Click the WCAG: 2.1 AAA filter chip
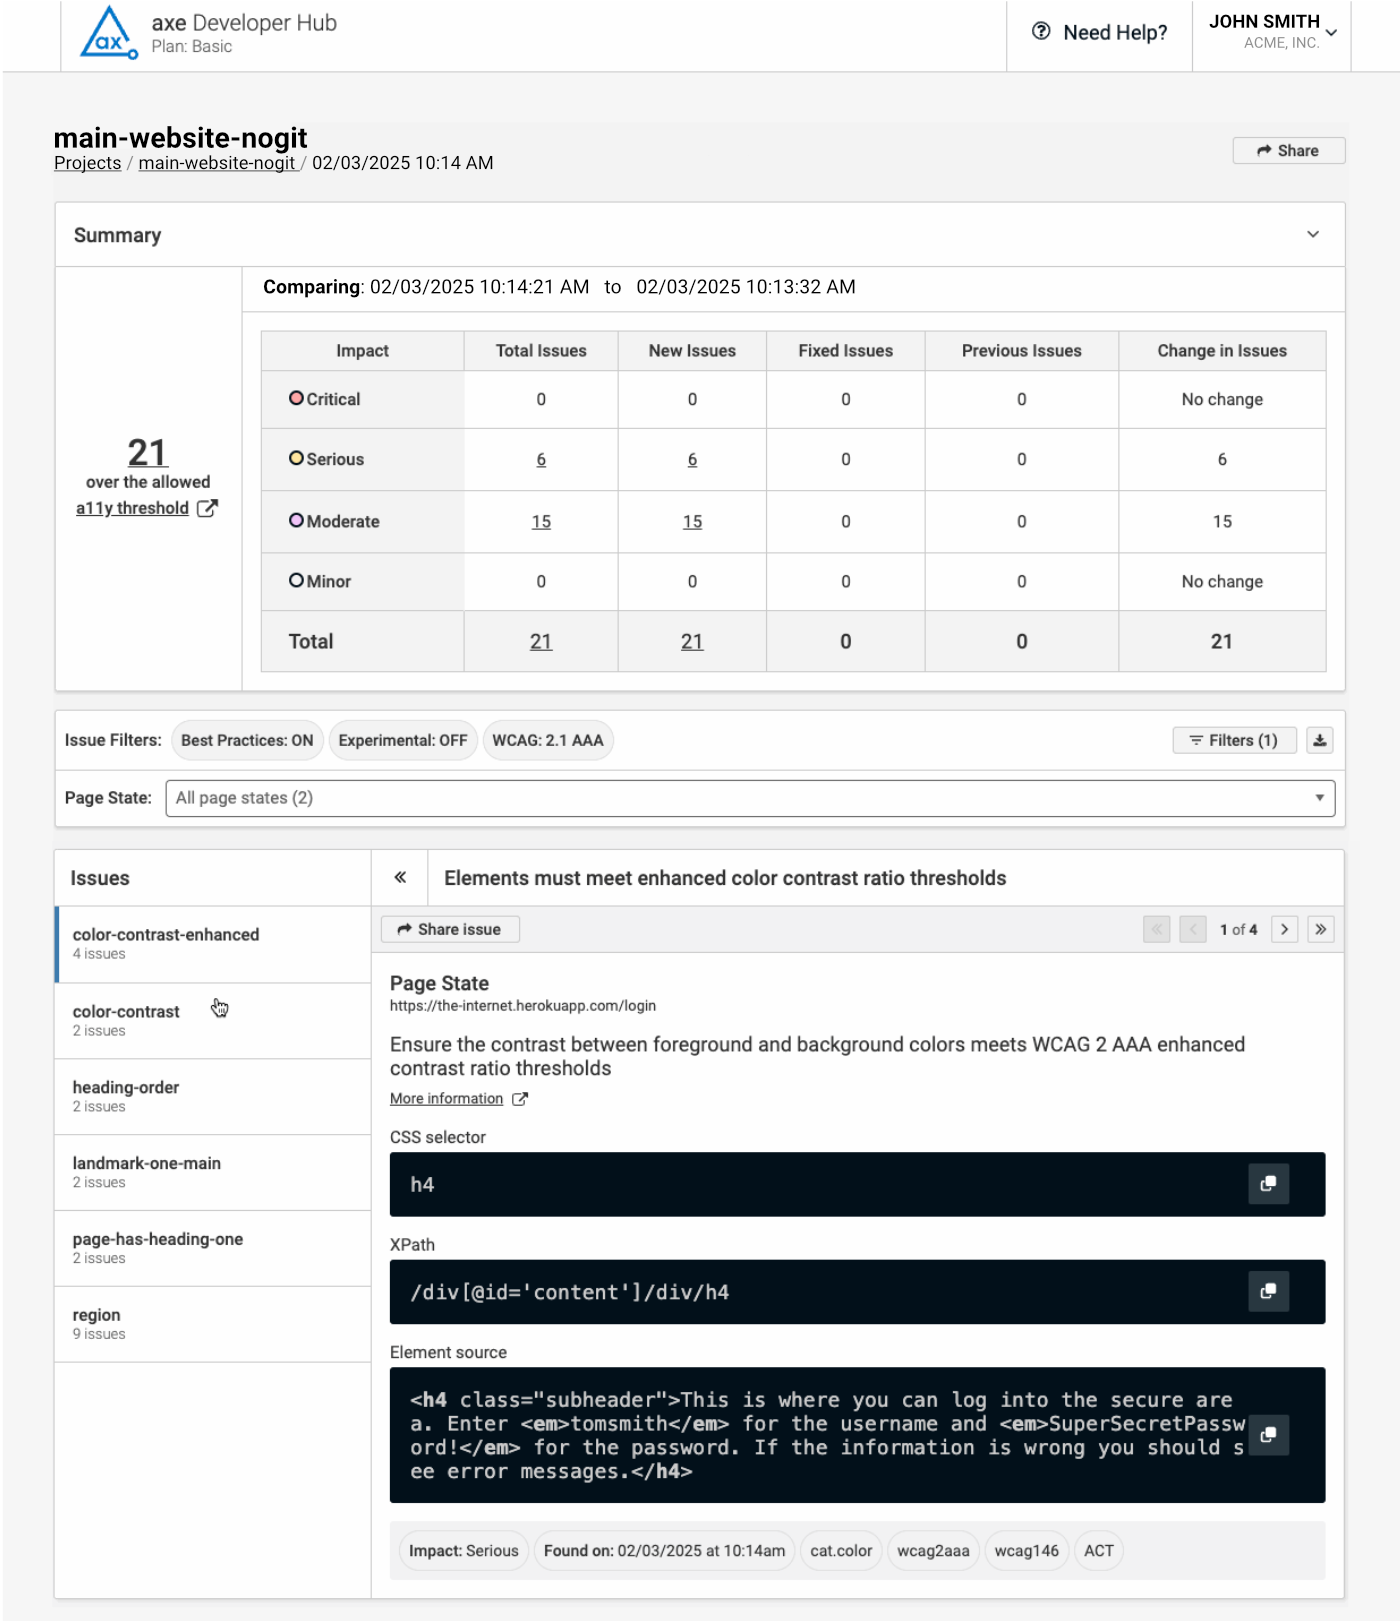The width and height of the screenshot is (1400, 1621). [547, 740]
